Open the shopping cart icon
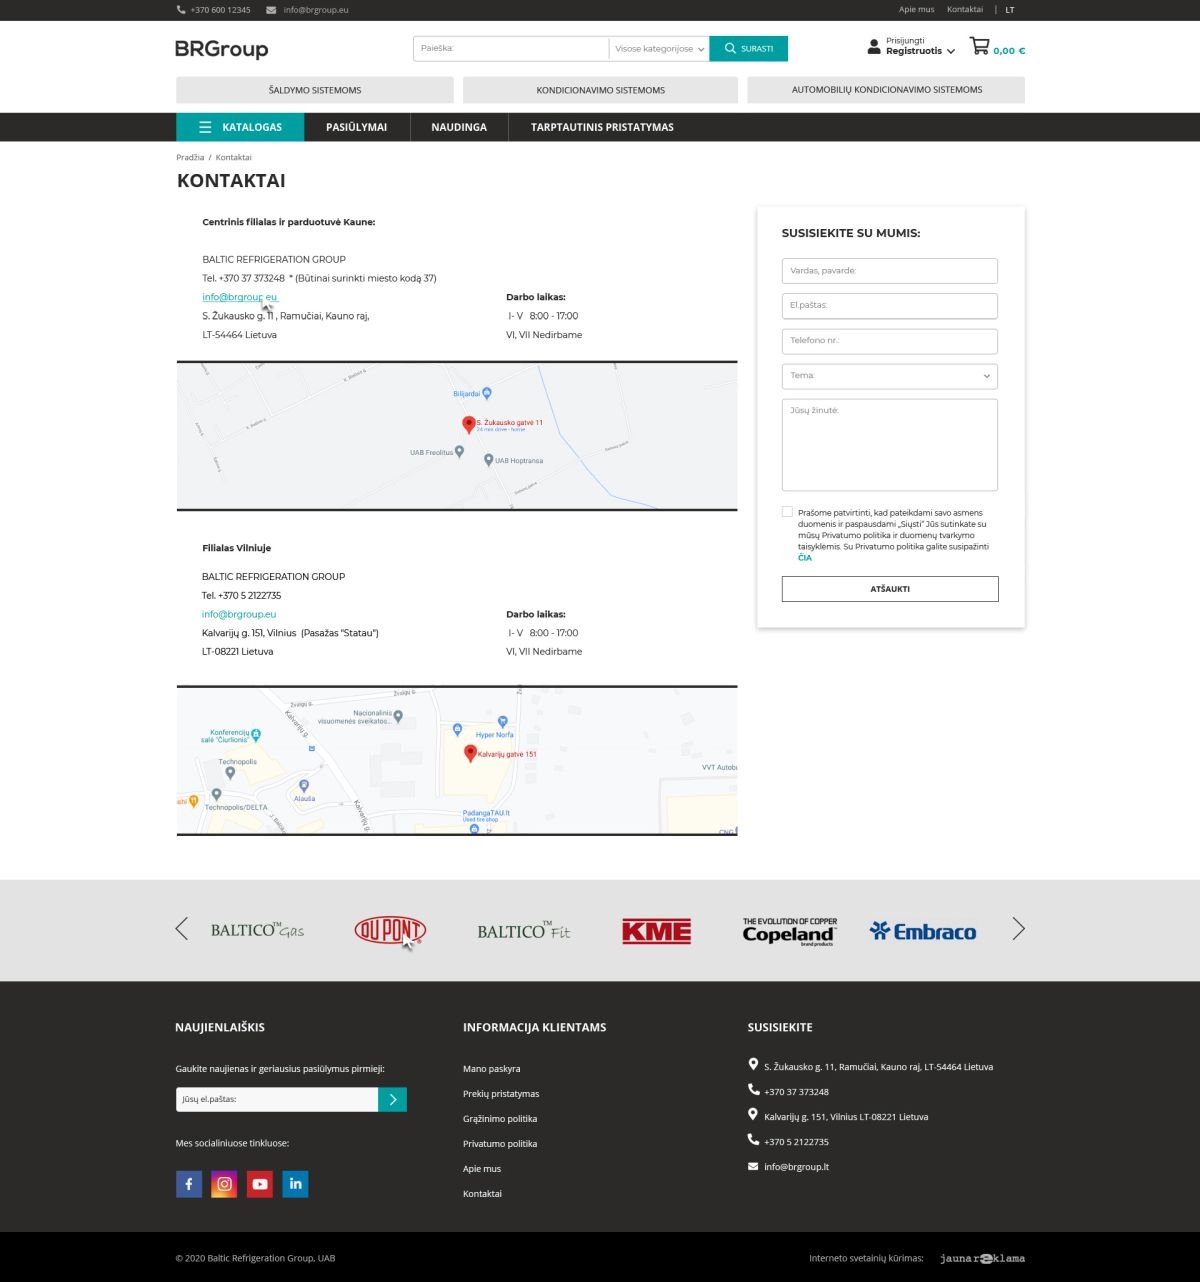The height and width of the screenshot is (1282, 1200). (x=979, y=46)
